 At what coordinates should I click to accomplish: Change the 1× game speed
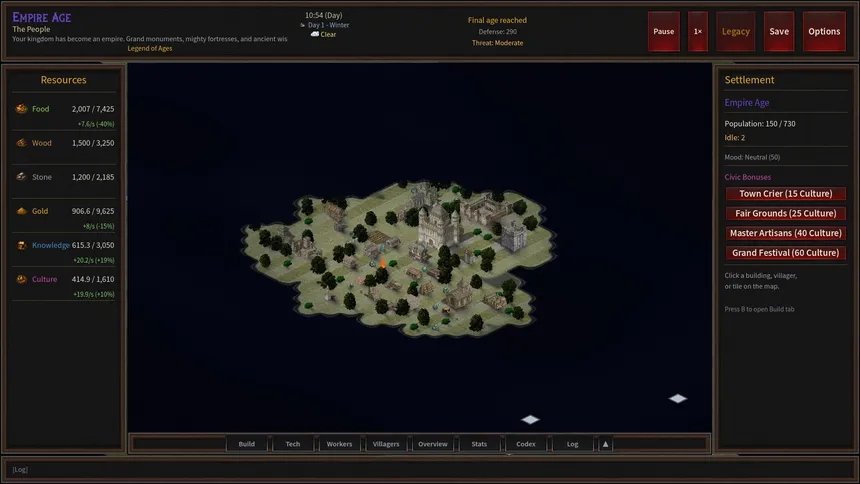pos(698,31)
